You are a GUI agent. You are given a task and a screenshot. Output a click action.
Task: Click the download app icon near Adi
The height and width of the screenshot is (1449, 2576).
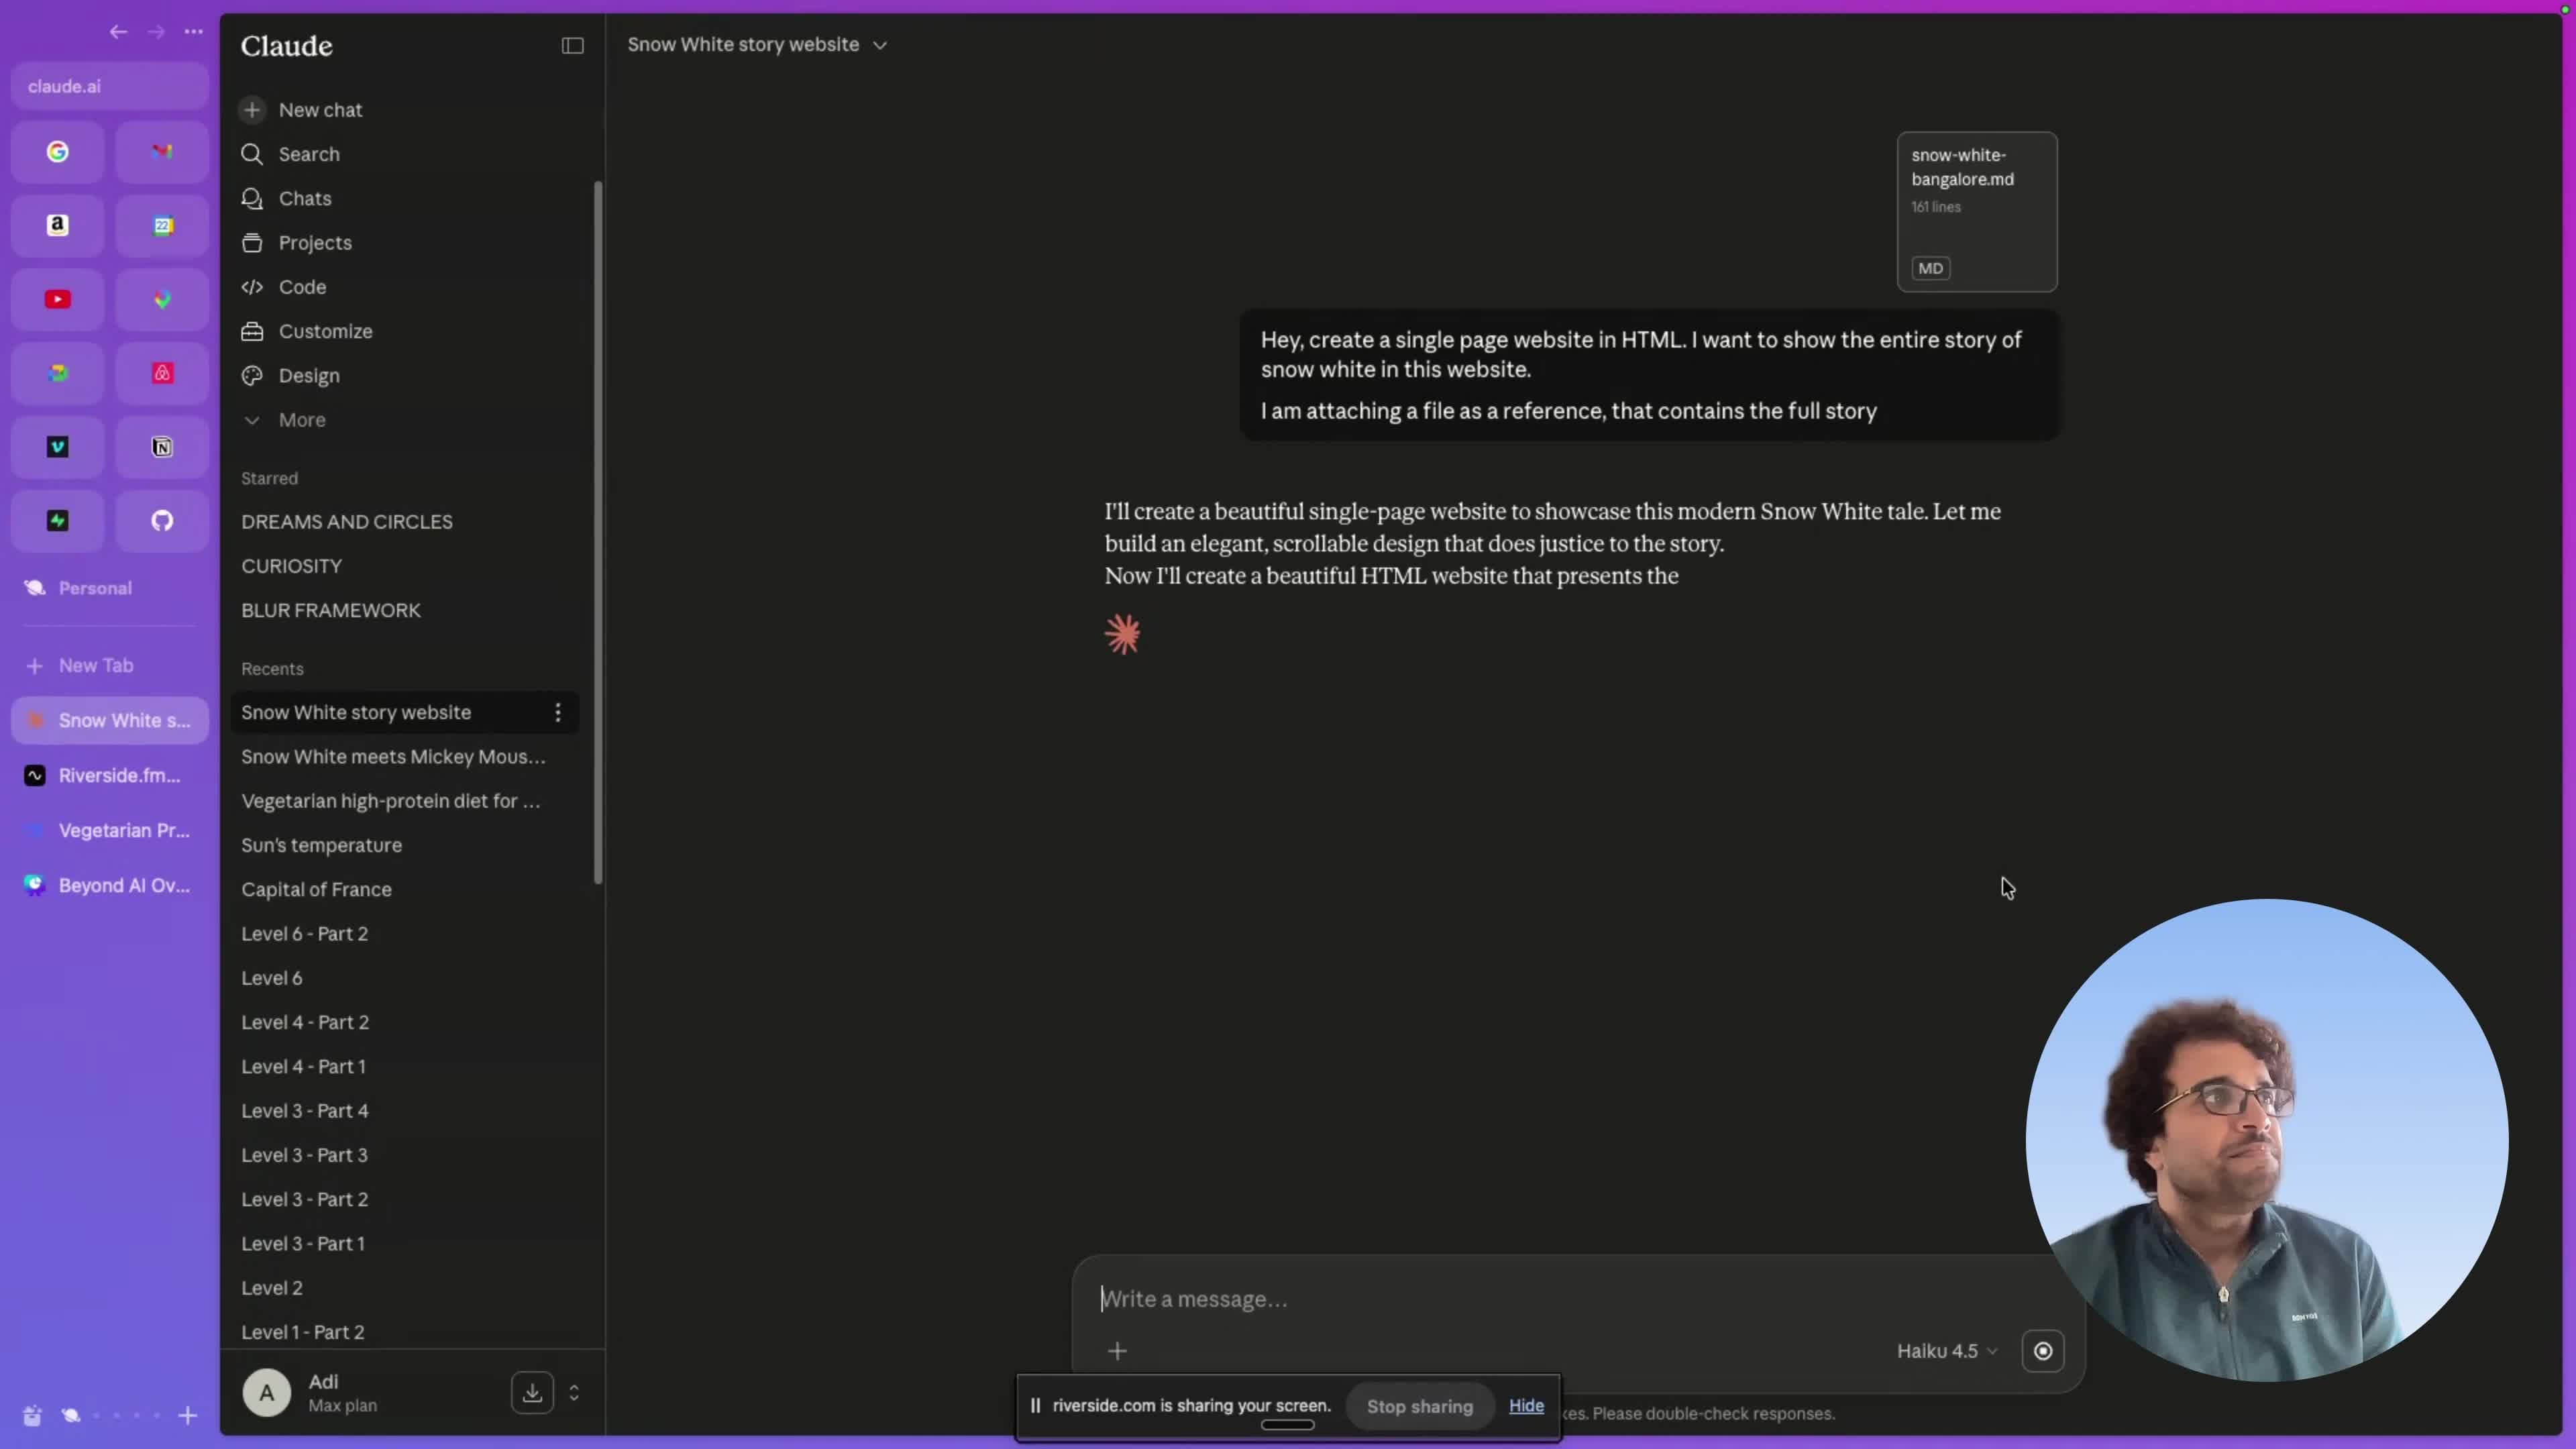tap(532, 1392)
